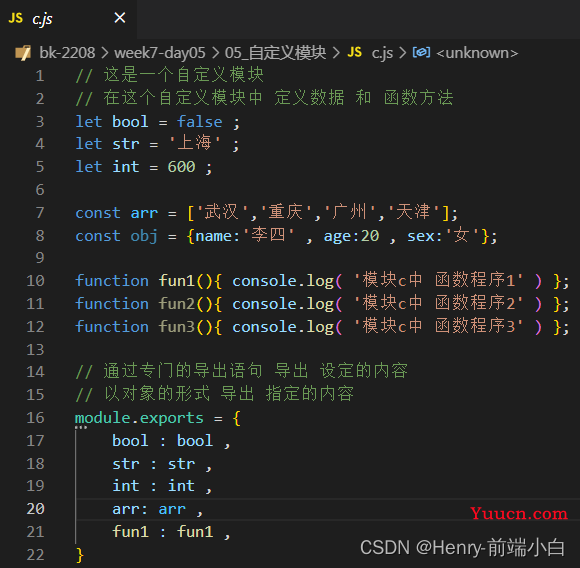The image size is (580, 568).
Task: Click closing brace on line 22
Action: tap(80, 555)
